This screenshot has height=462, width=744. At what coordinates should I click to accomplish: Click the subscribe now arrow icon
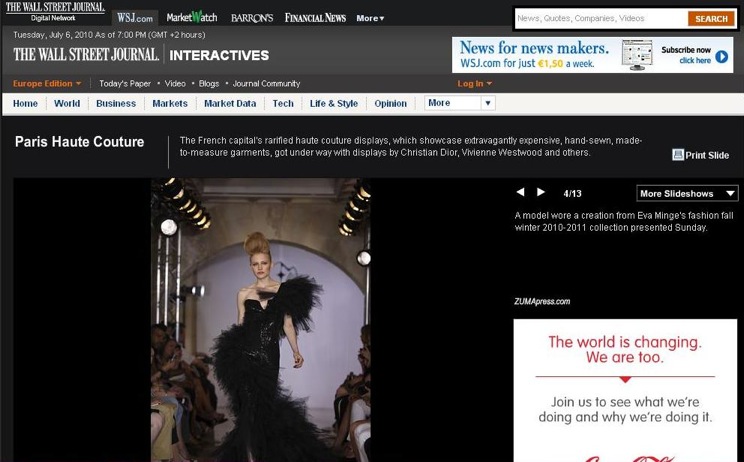722,57
